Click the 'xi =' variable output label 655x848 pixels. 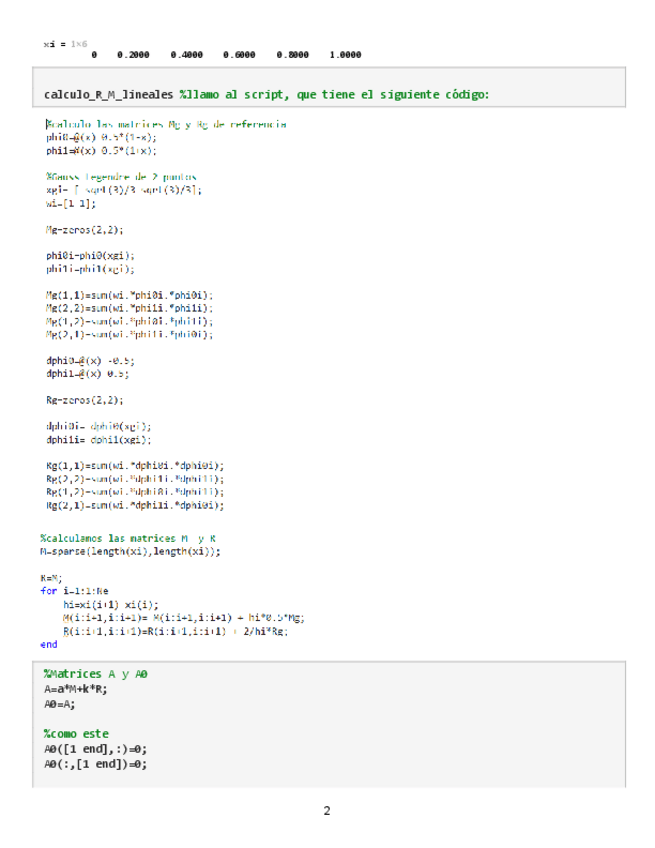[55, 44]
